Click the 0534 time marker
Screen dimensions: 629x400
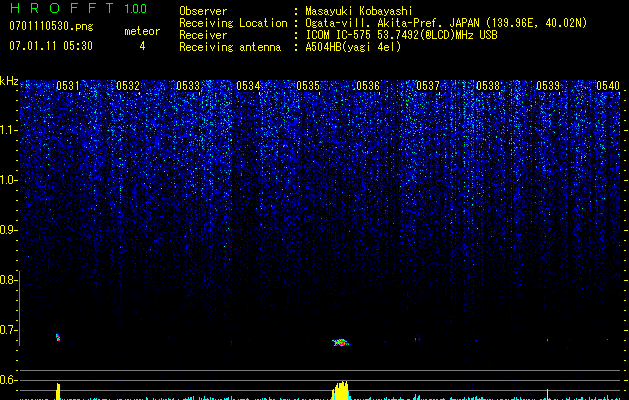point(248,85)
